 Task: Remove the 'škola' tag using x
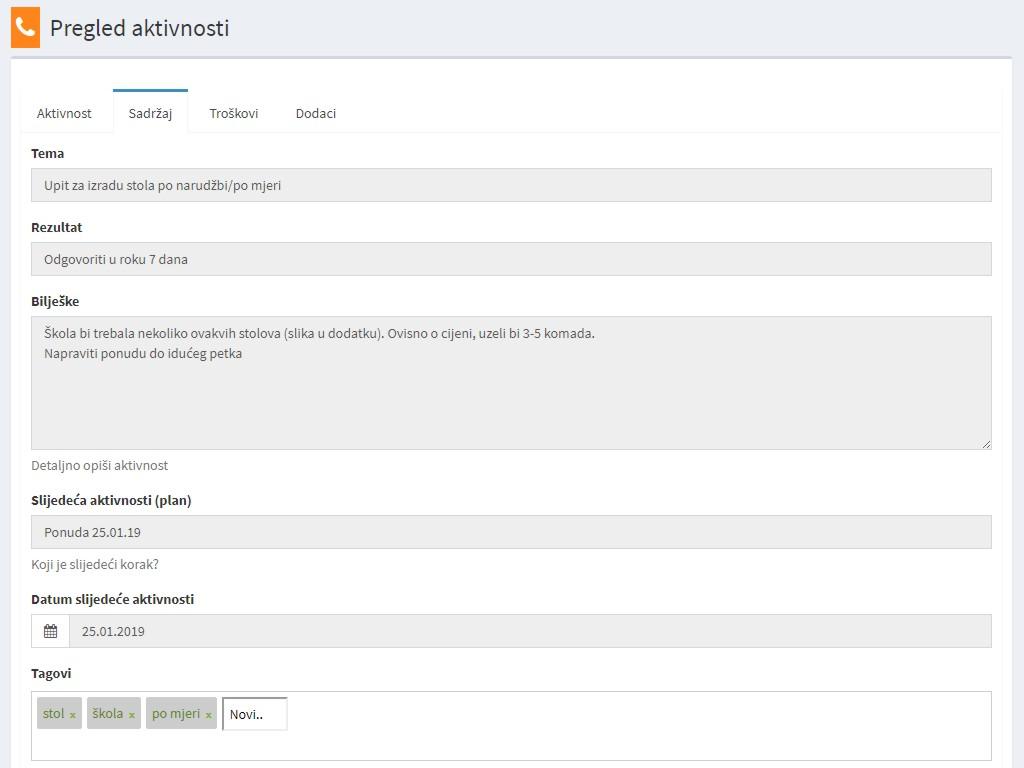pyautogui.click(x=132, y=715)
